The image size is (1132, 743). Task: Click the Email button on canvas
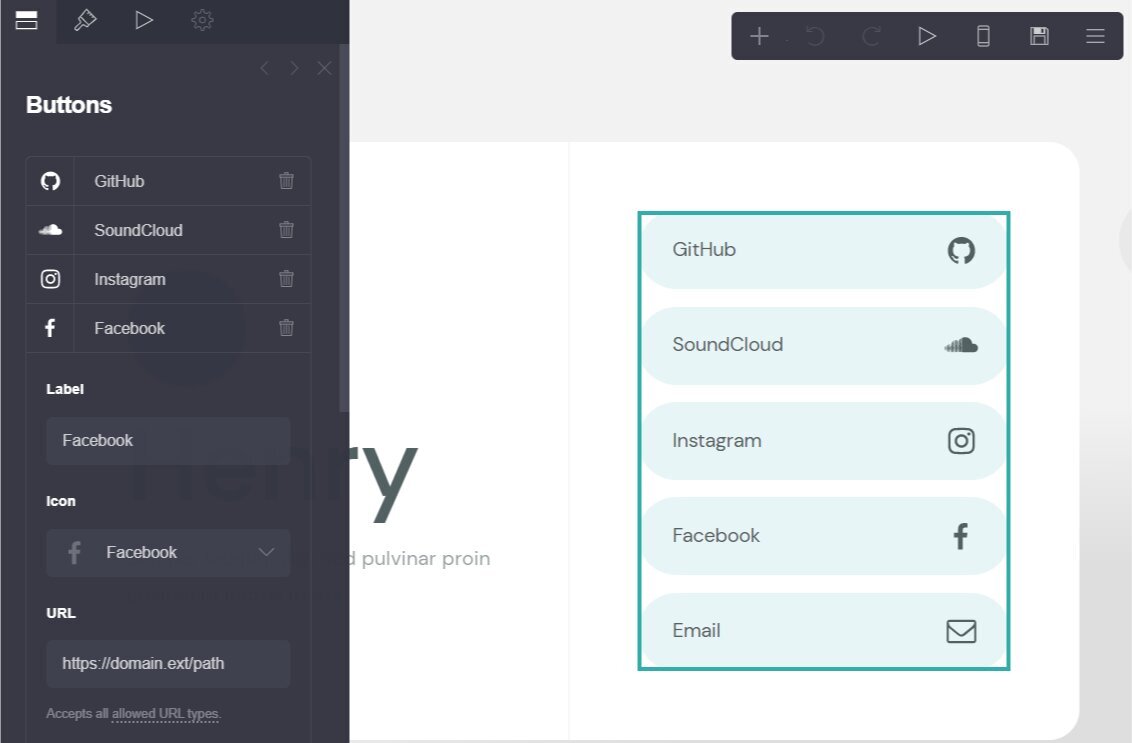(824, 630)
